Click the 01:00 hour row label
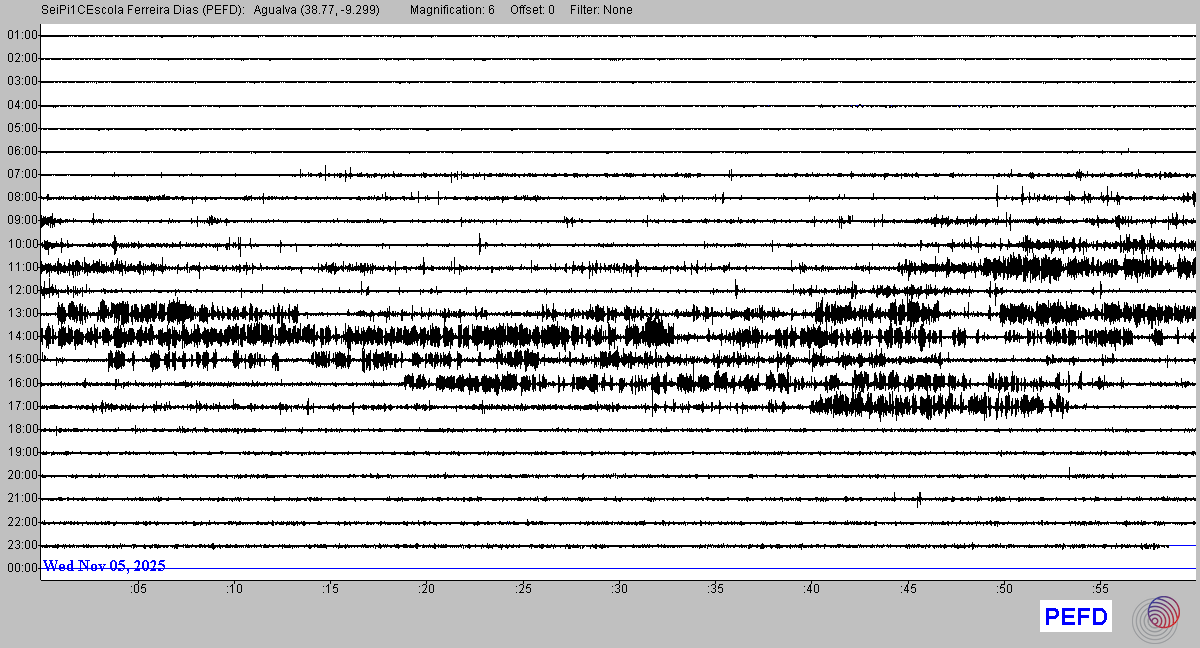Viewport: 1200px width, 648px height. pyautogui.click(x=22, y=35)
